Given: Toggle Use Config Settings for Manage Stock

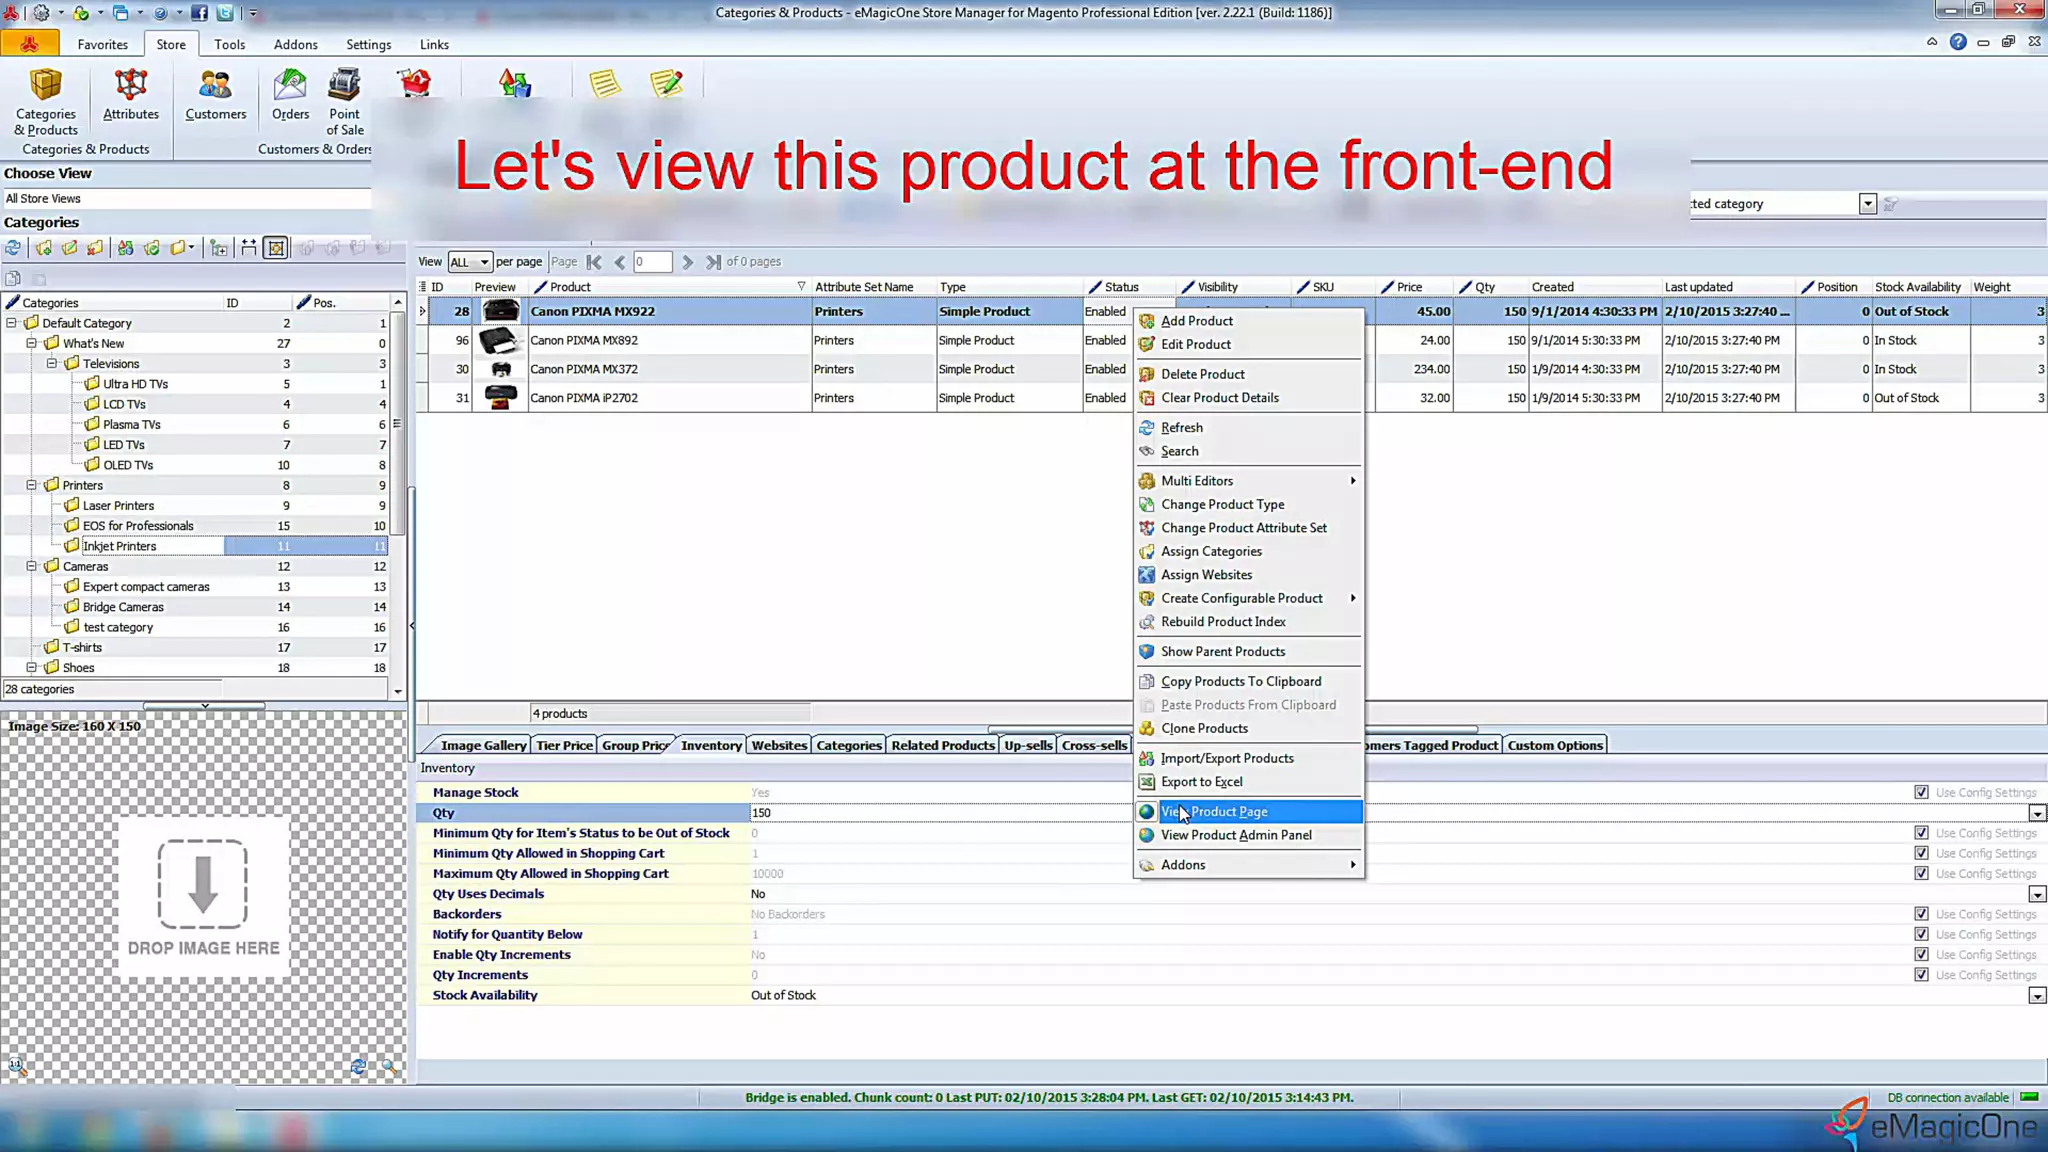Looking at the screenshot, I should (x=1921, y=792).
